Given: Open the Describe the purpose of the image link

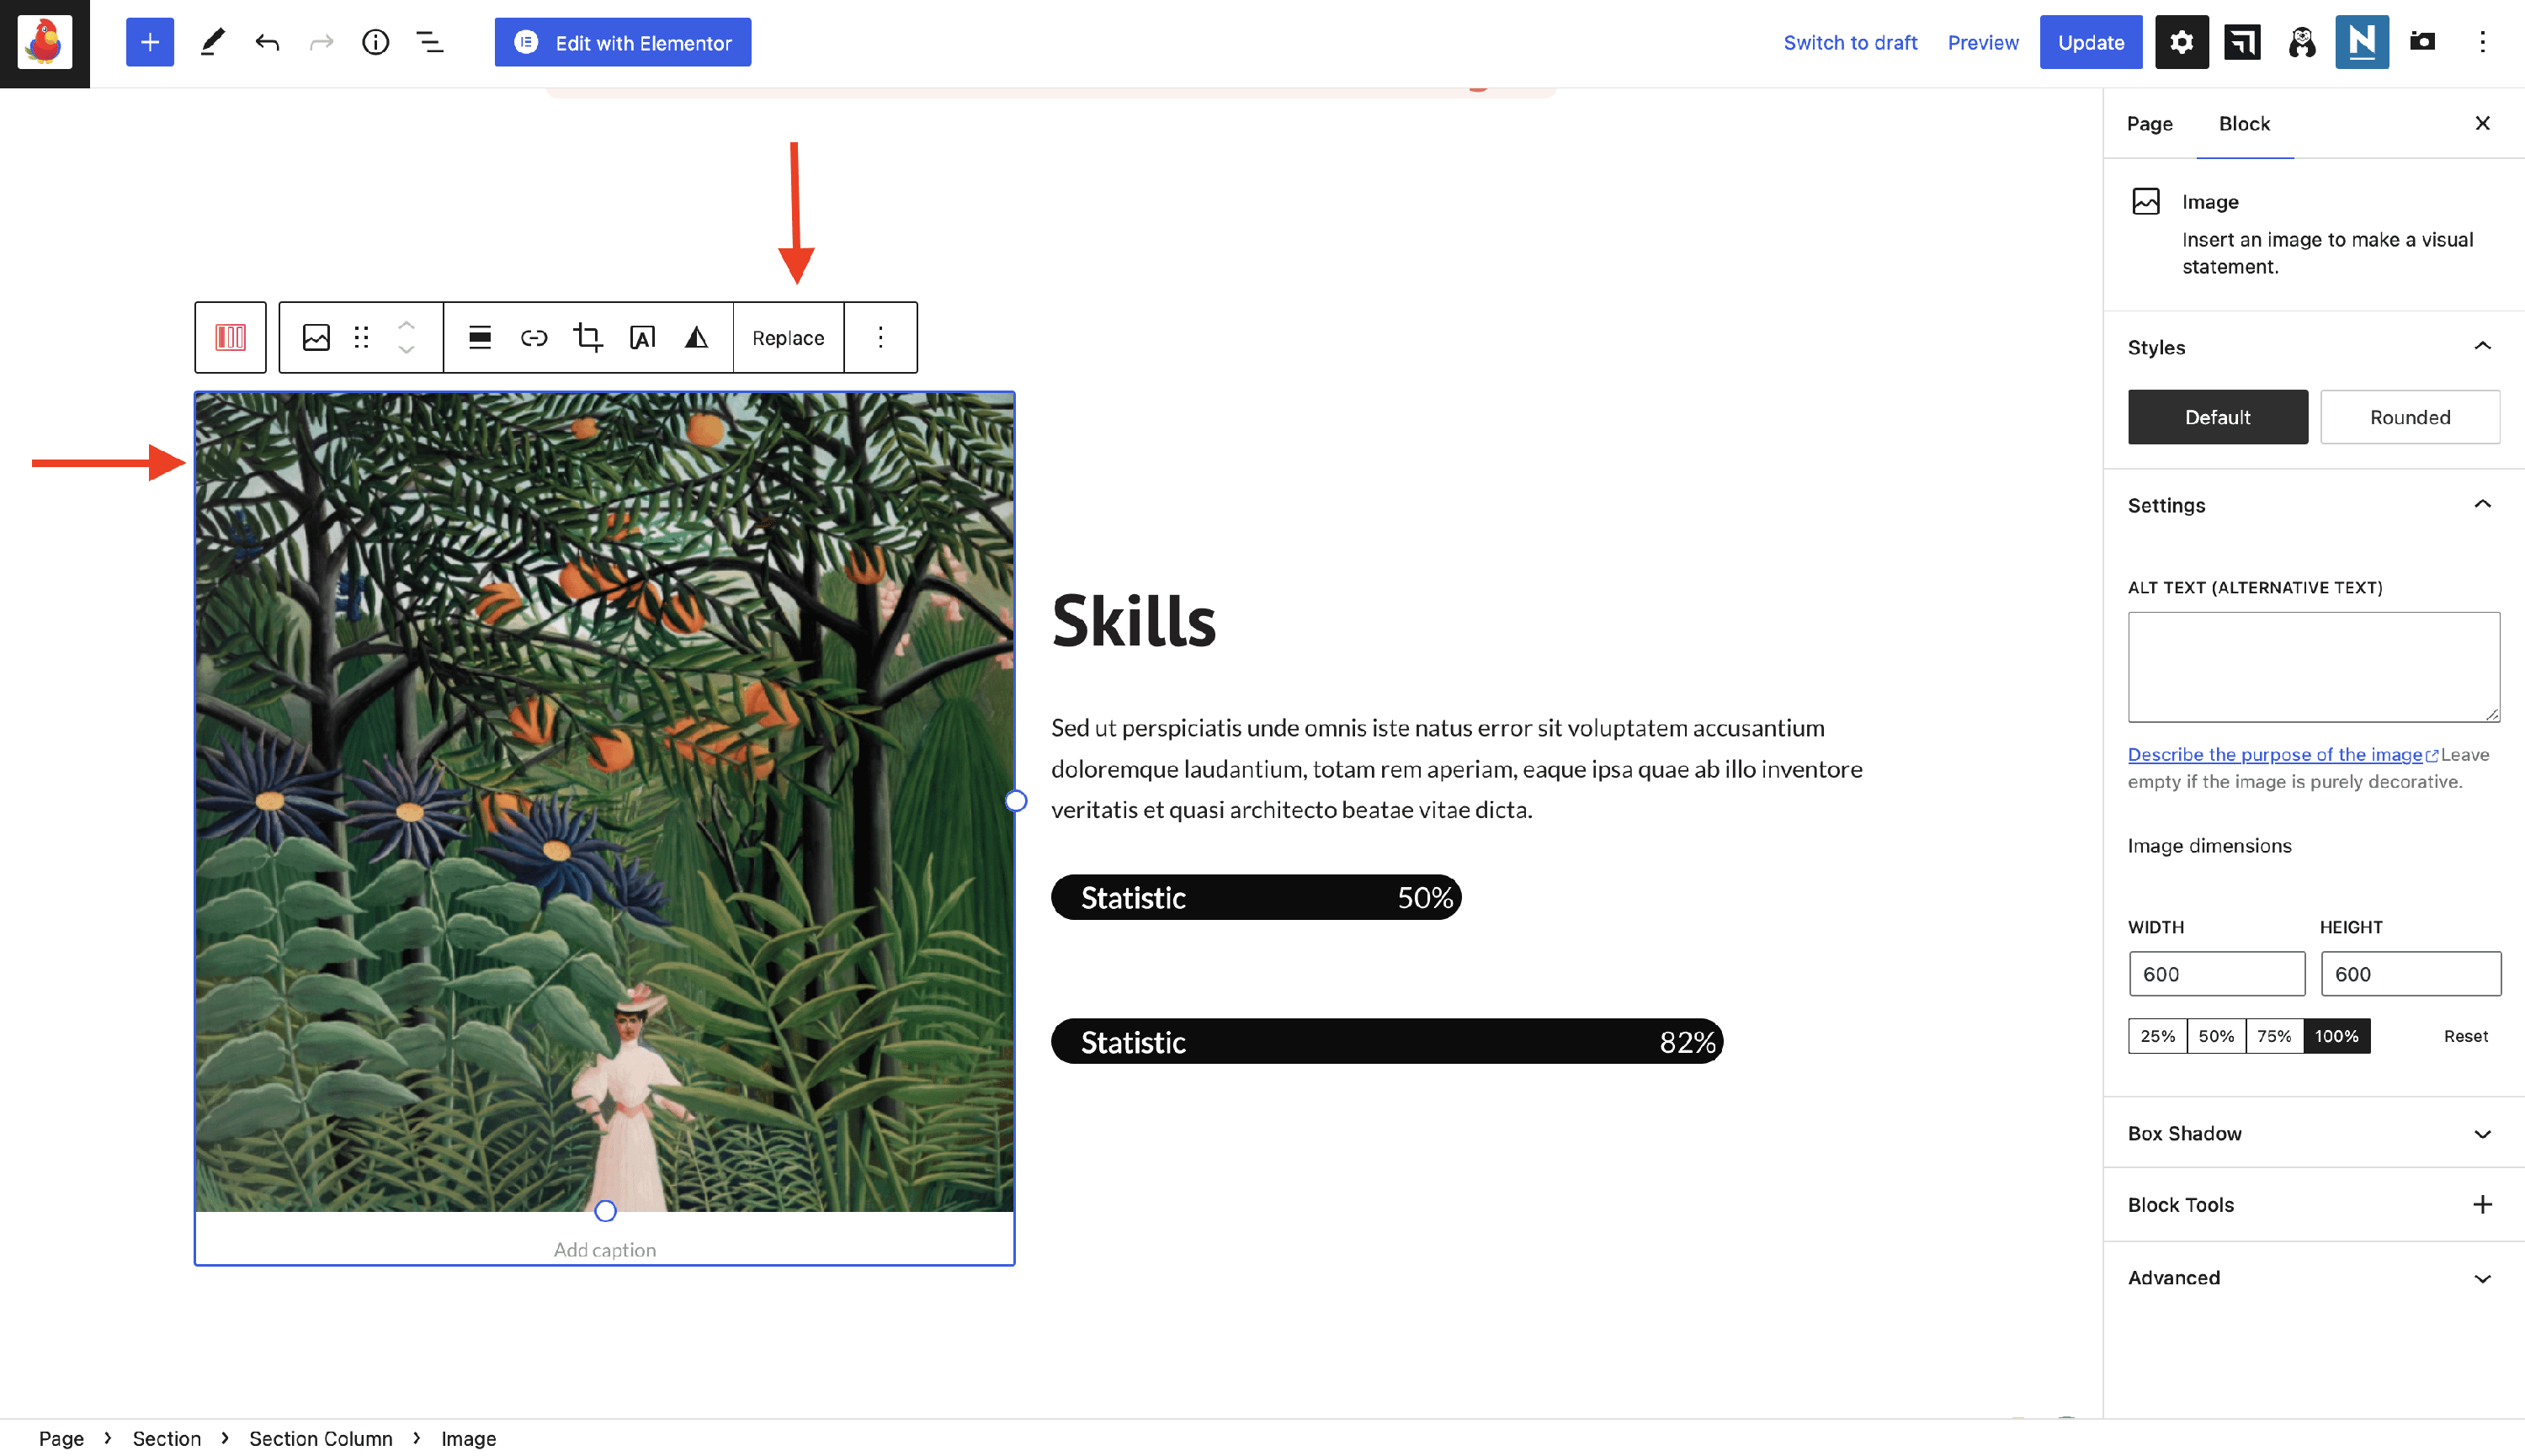Looking at the screenshot, I should [x=2274, y=755].
